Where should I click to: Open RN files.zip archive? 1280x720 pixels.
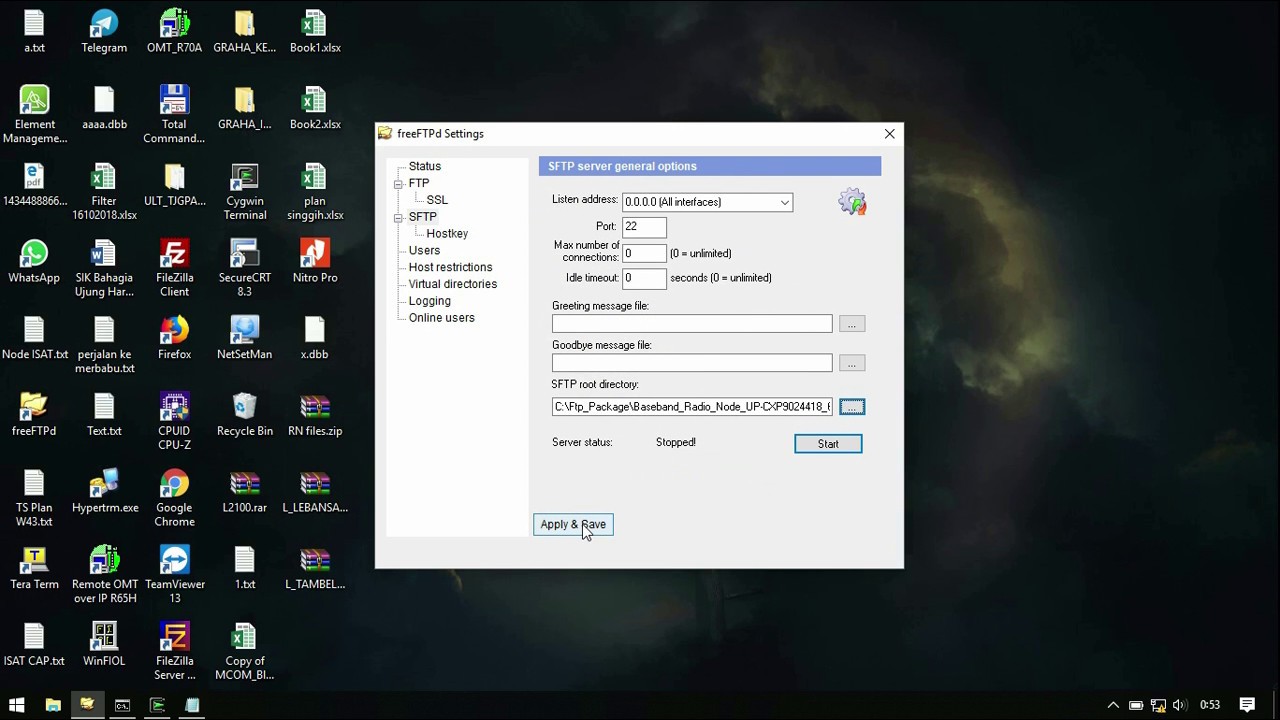(315, 415)
